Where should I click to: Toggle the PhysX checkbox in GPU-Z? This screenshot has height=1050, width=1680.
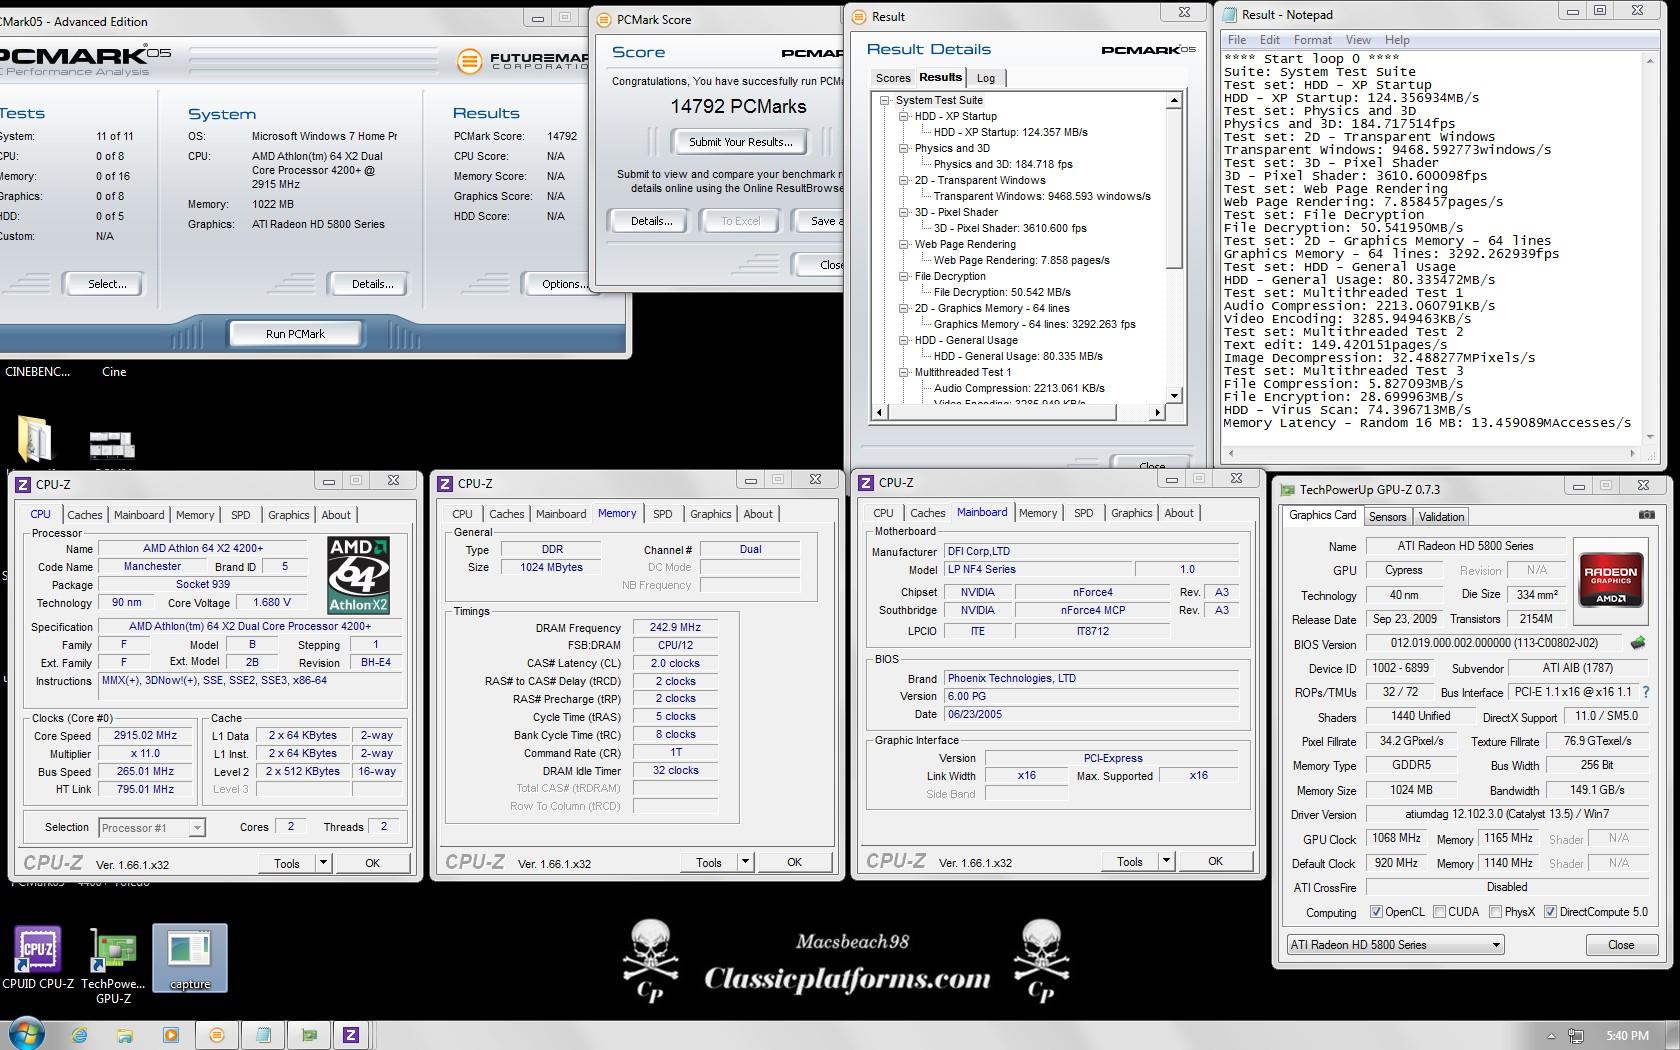pyautogui.click(x=1495, y=912)
